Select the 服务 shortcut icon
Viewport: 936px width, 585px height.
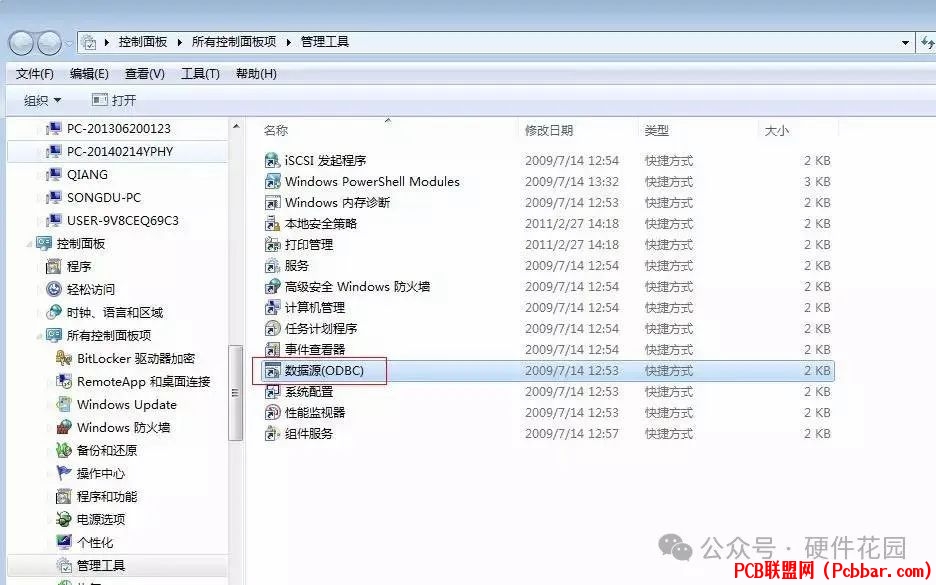click(x=272, y=266)
